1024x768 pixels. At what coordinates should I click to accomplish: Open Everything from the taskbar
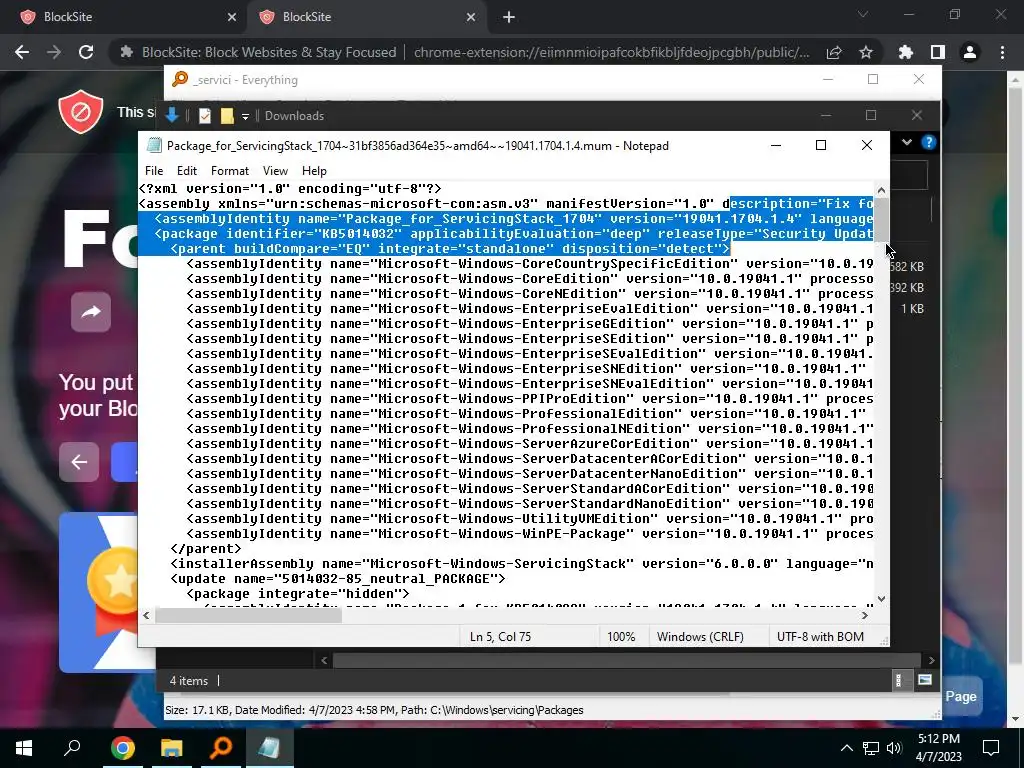tap(221, 748)
